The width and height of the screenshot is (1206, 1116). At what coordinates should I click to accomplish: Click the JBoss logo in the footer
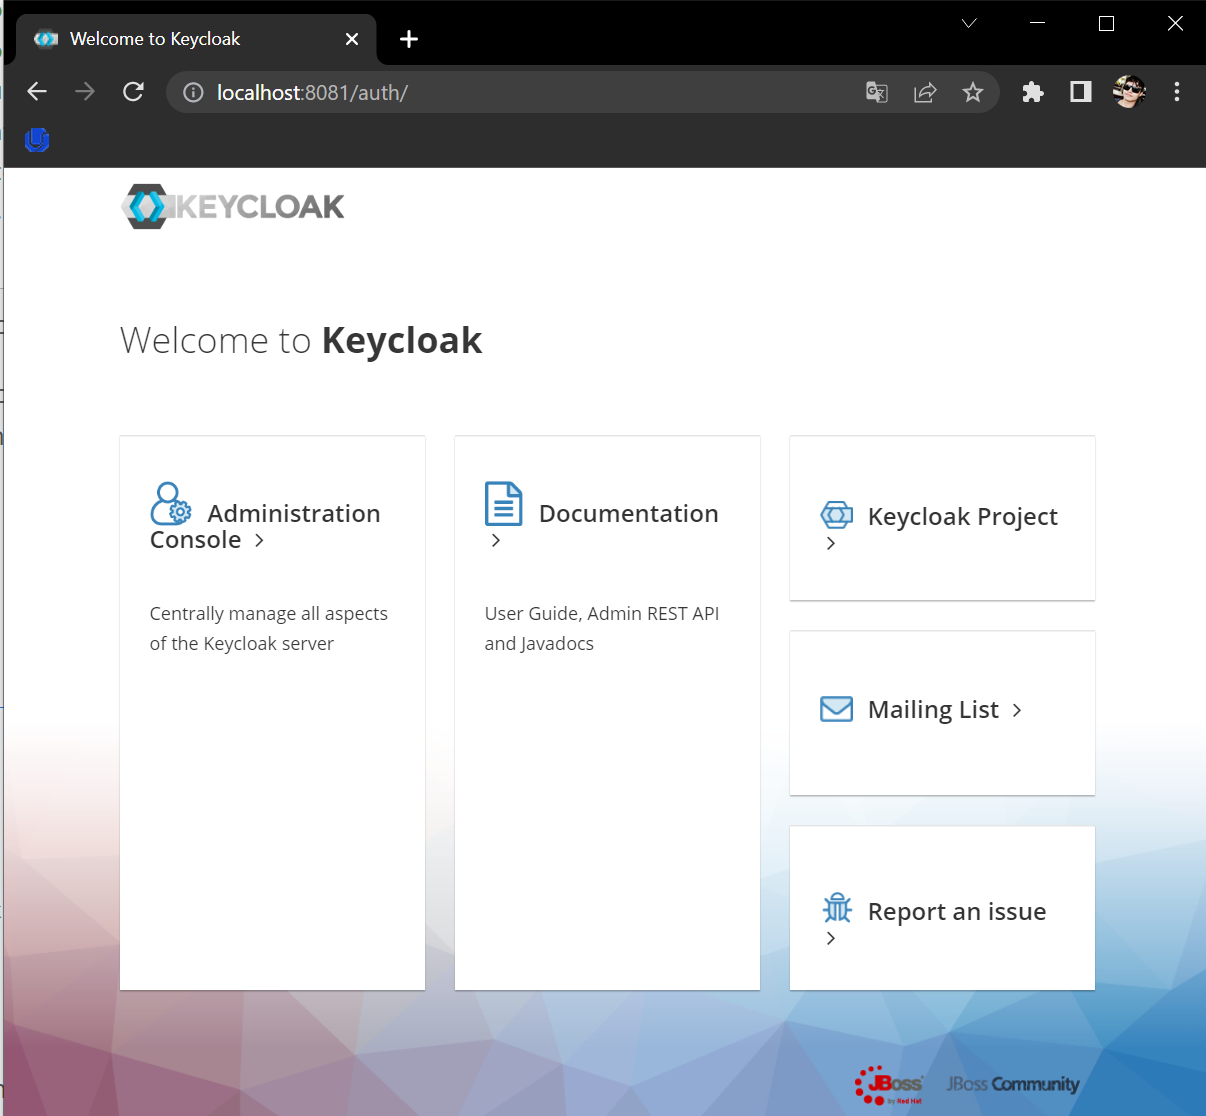(x=888, y=1084)
